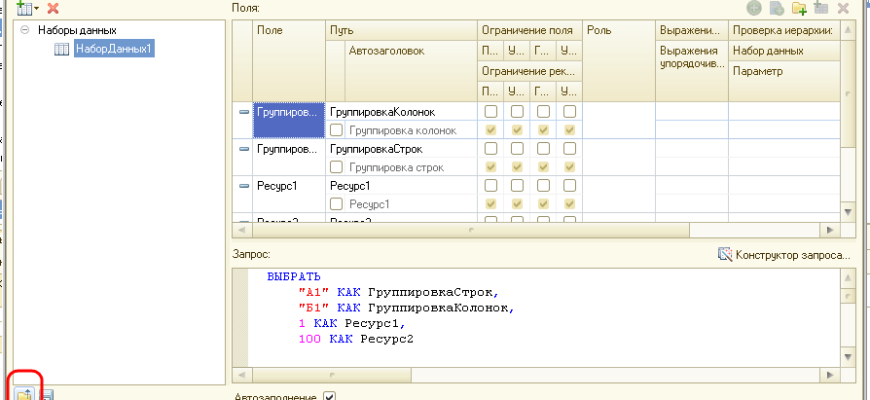Click the red delete data set icon
This screenshot has height=400, width=870.
click(x=53, y=7)
